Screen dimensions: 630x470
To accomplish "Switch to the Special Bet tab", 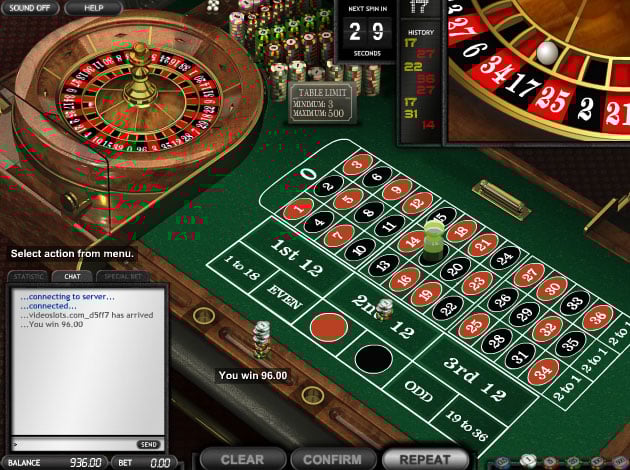I will [x=123, y=276].
